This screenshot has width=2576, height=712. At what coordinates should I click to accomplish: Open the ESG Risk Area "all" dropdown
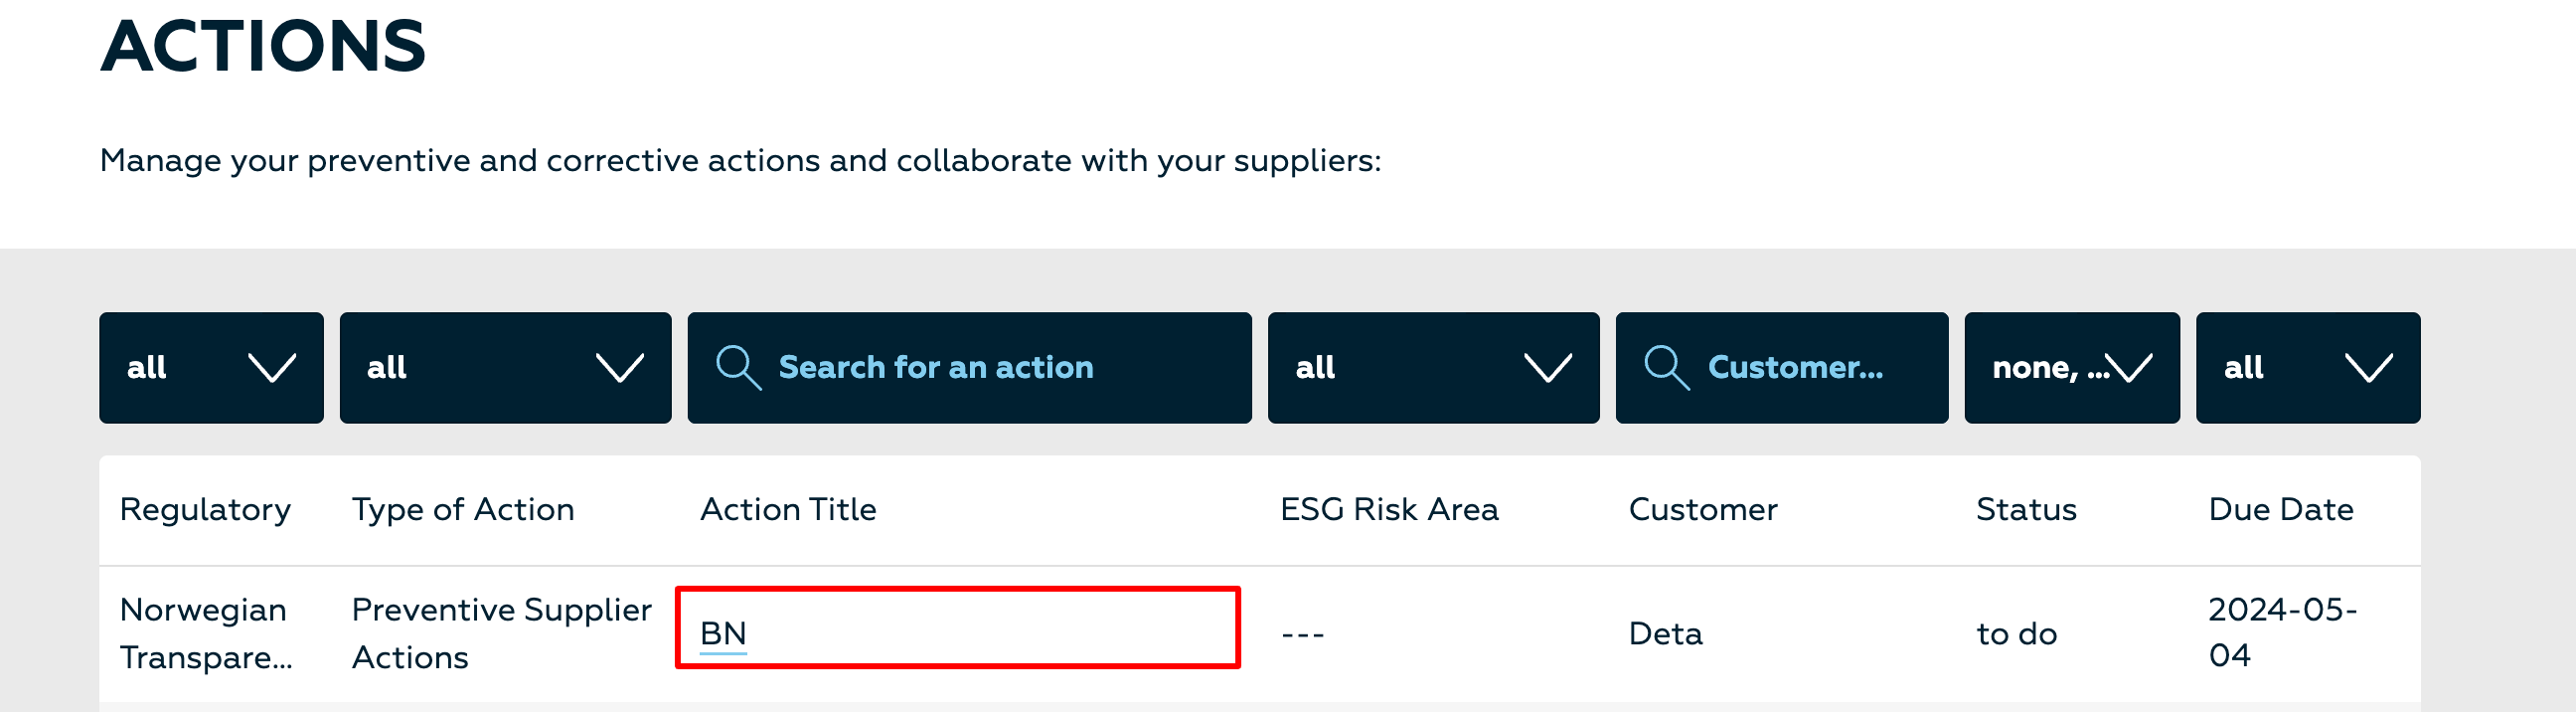click(x=1434, y=367)
